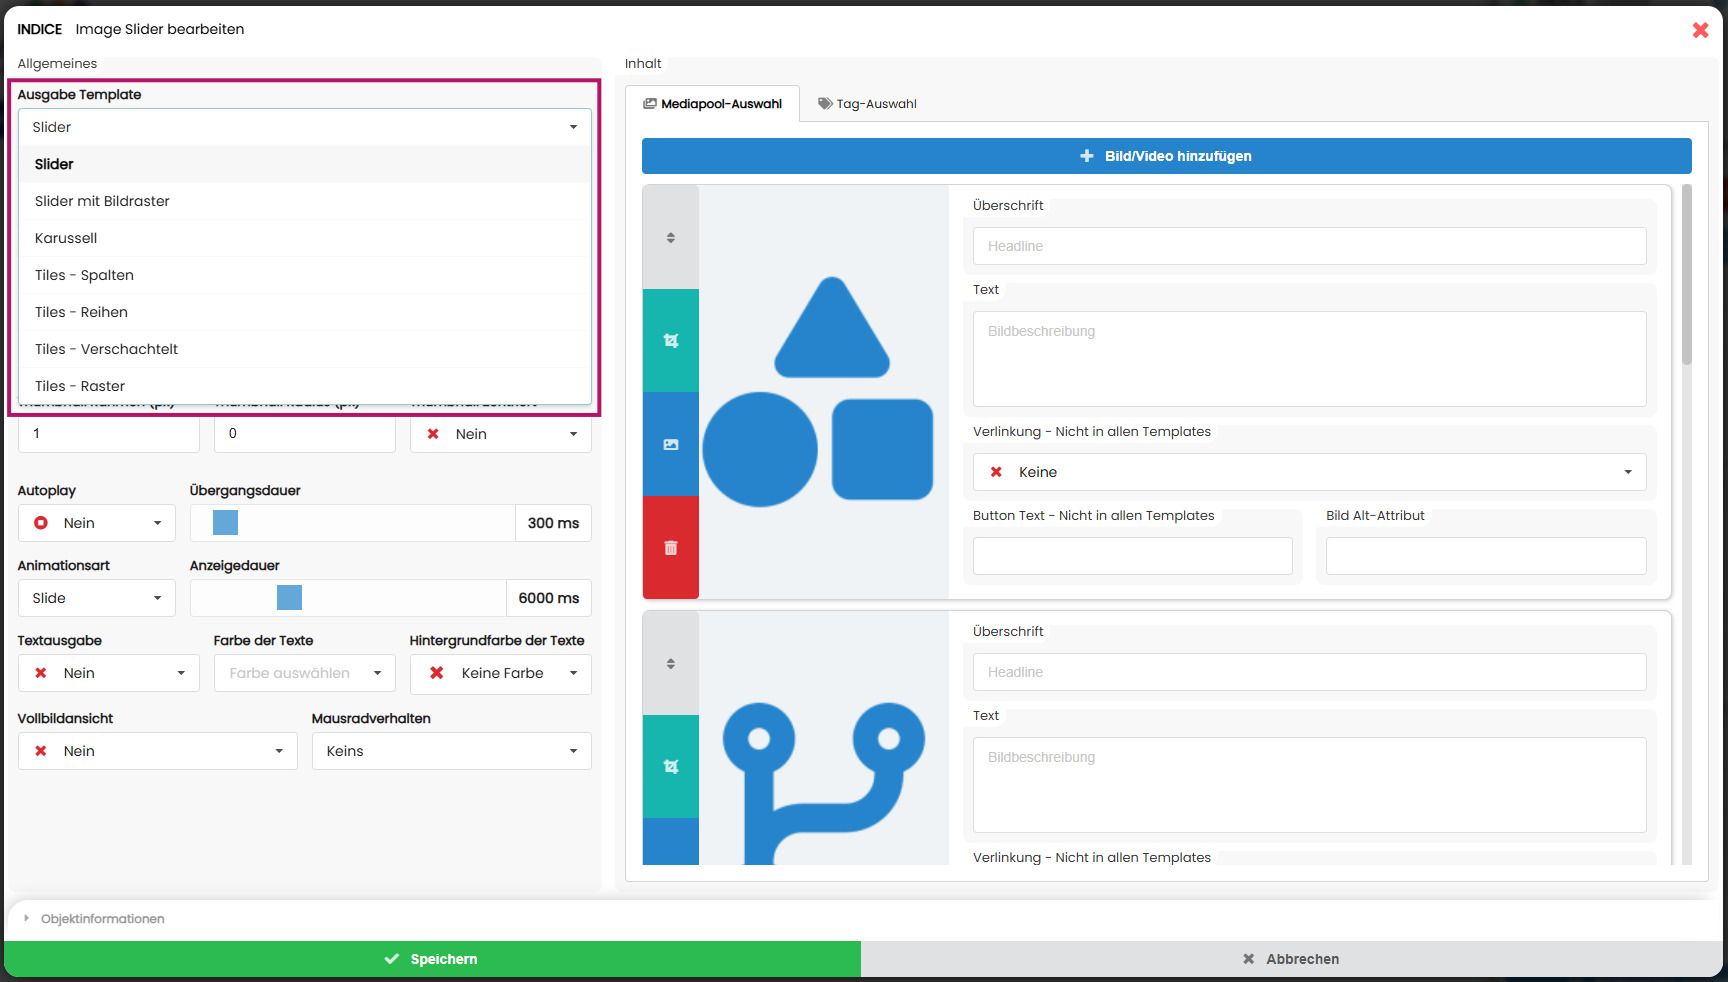The height and width of the screenshot is (982, 1728).
Task: Click the tag icon of Tag-Auswahl
Action: pos(825,104)
